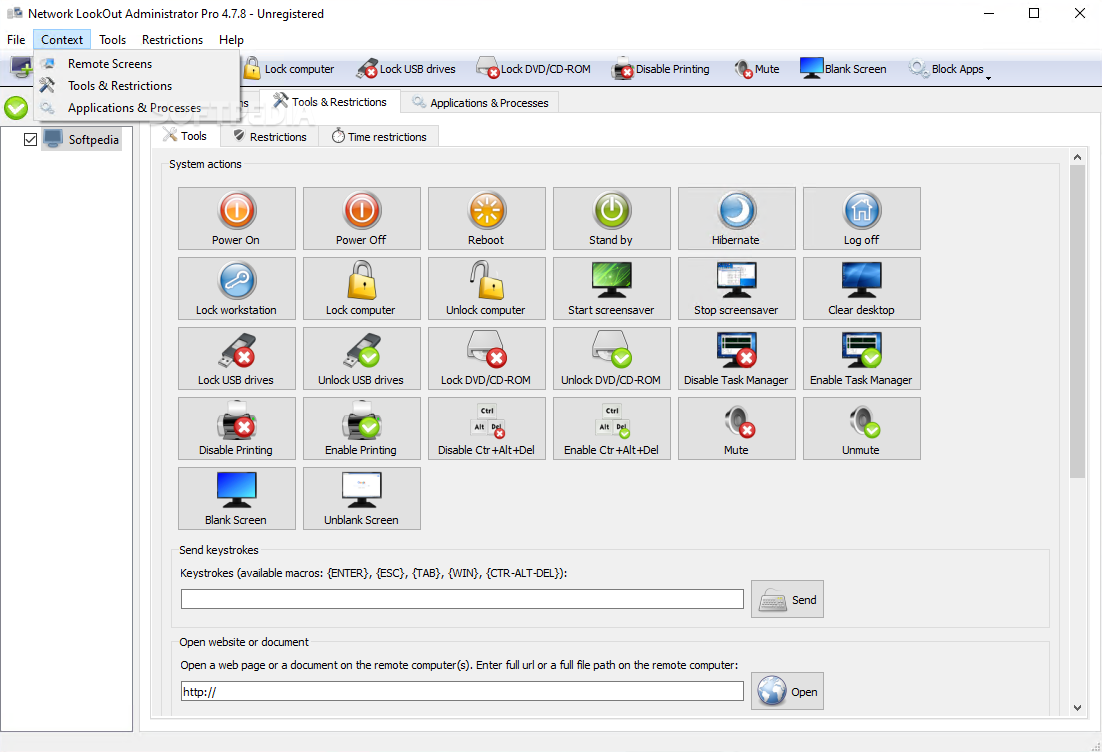Put remote computer in Stand by
Viewport: 1102px width, 752px height.
point(611,218)
